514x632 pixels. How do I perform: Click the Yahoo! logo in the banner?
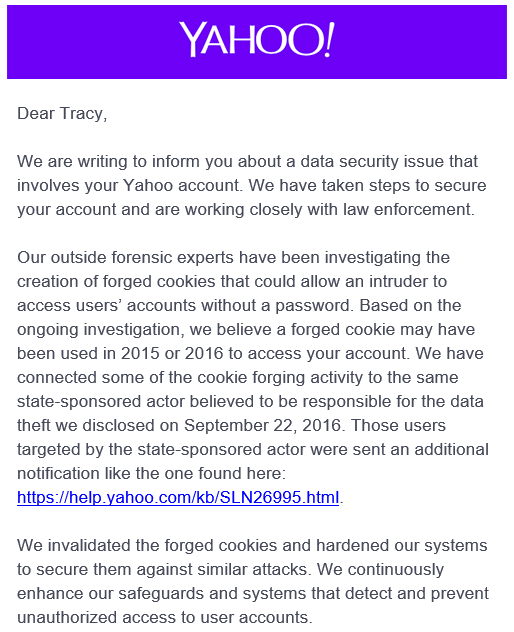257,40
